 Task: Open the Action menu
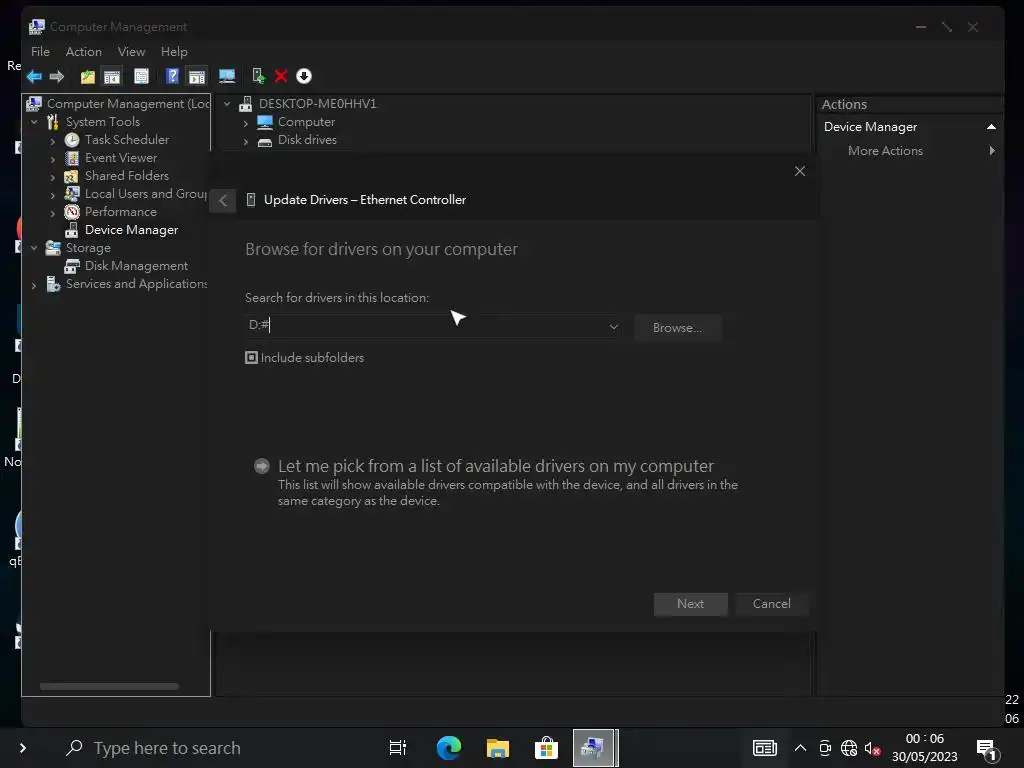pyautogui.click(x=84, y=52)
